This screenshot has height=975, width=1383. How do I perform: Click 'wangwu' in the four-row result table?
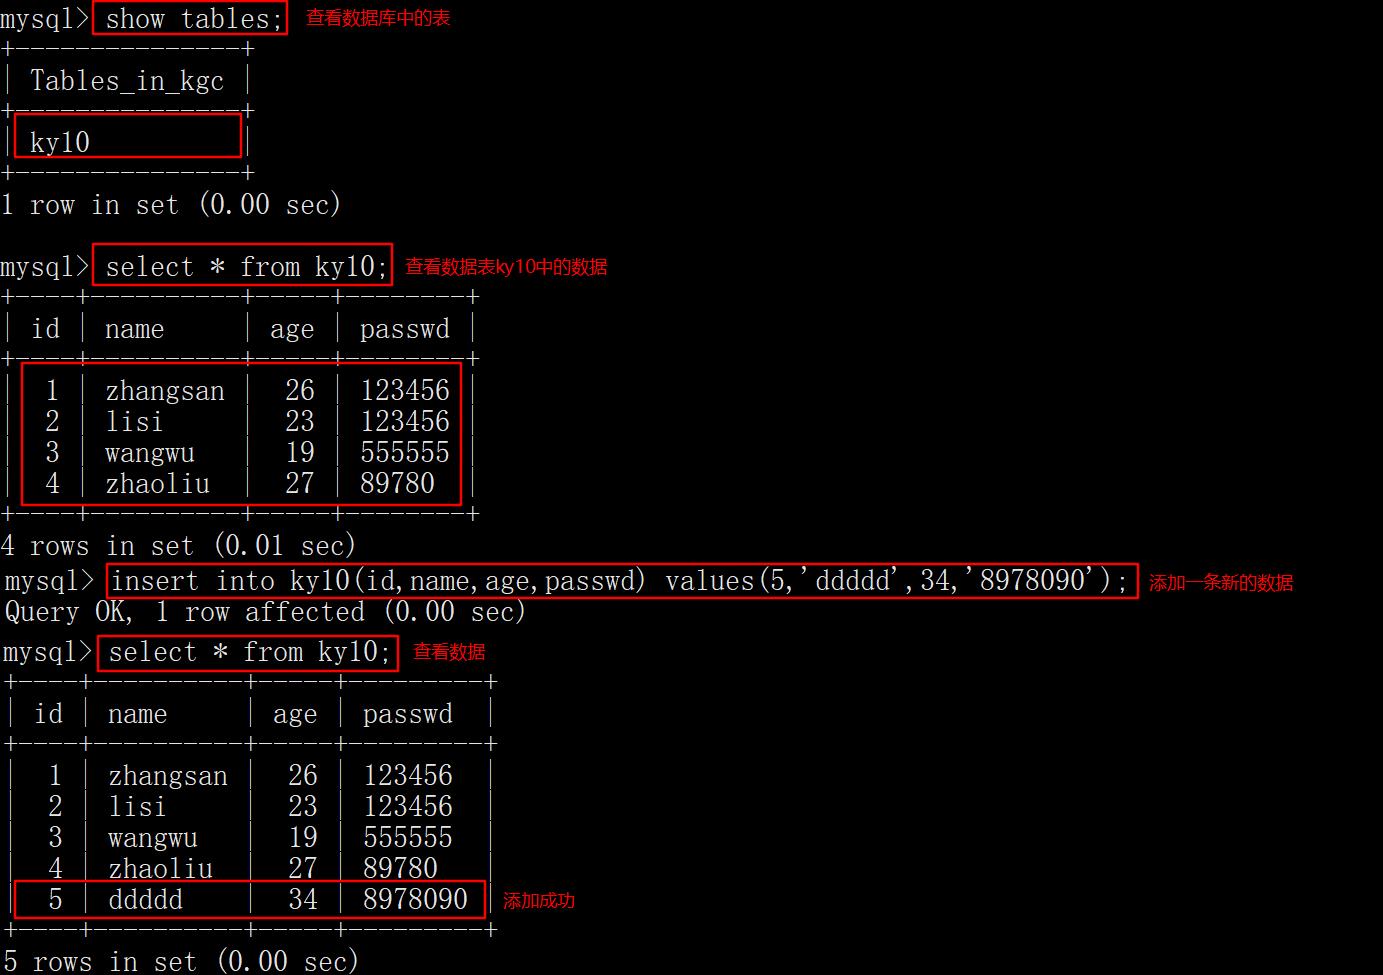pyautogui.click(x=150, y=452)
